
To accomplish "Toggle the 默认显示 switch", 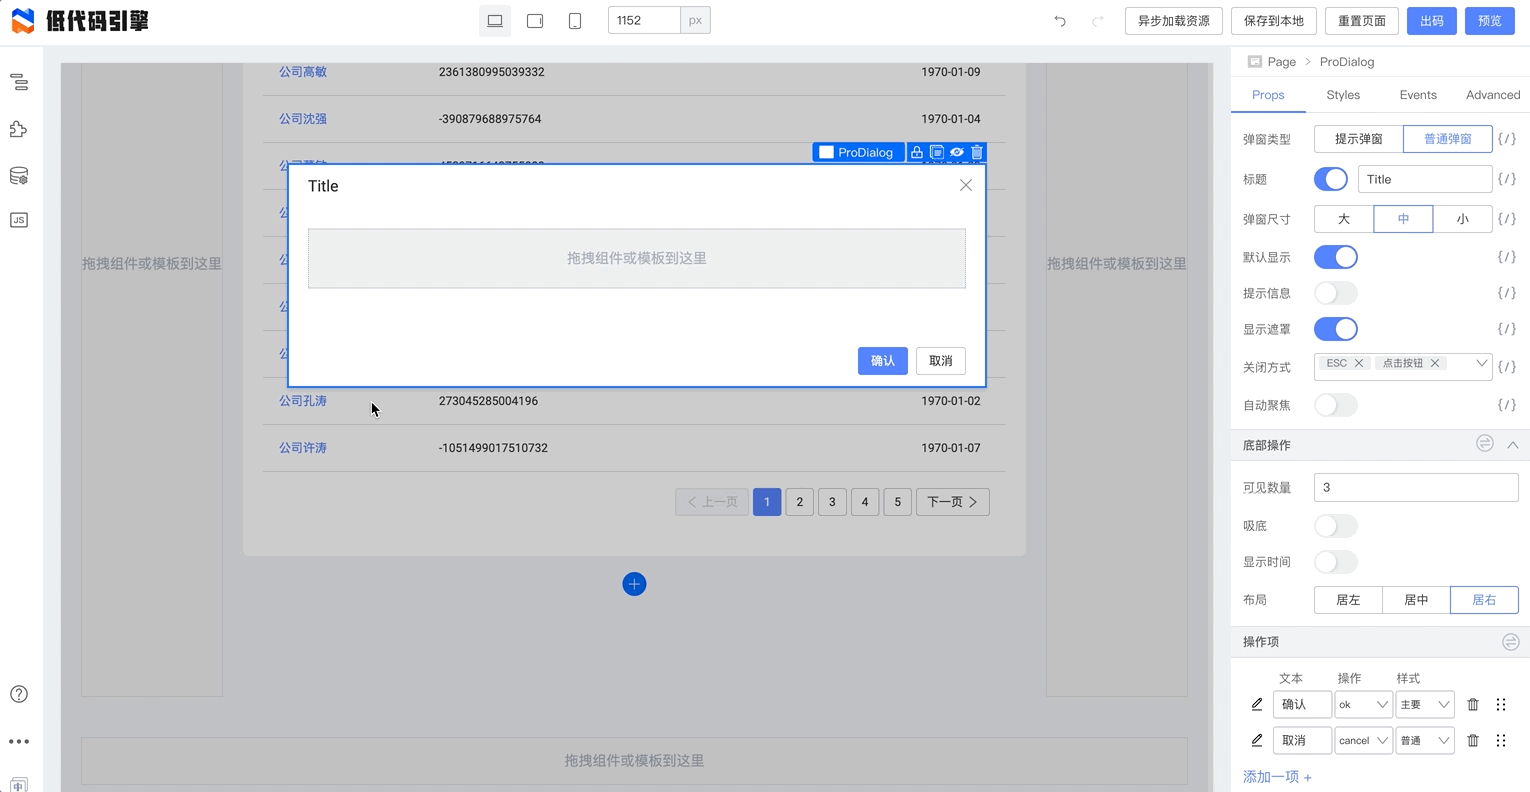I will [1336, 257].
